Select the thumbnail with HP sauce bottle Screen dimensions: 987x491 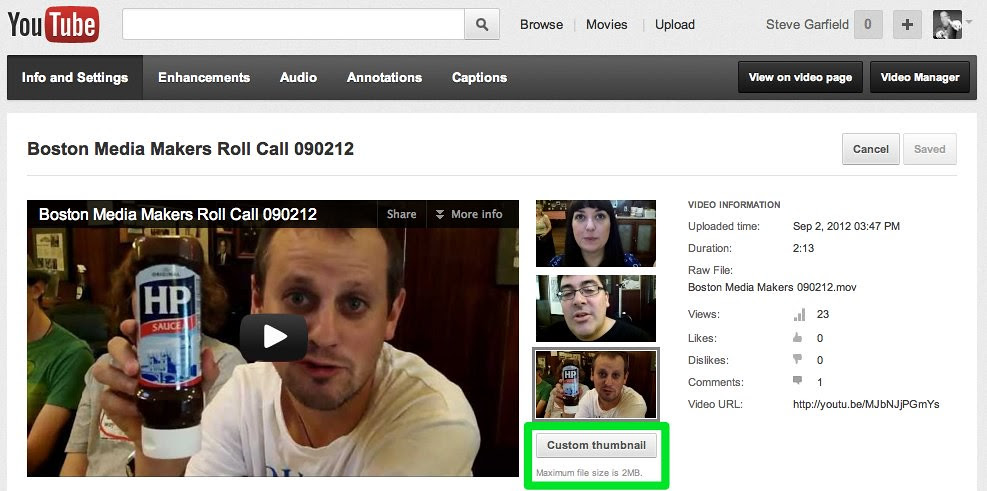coord(595,385)
